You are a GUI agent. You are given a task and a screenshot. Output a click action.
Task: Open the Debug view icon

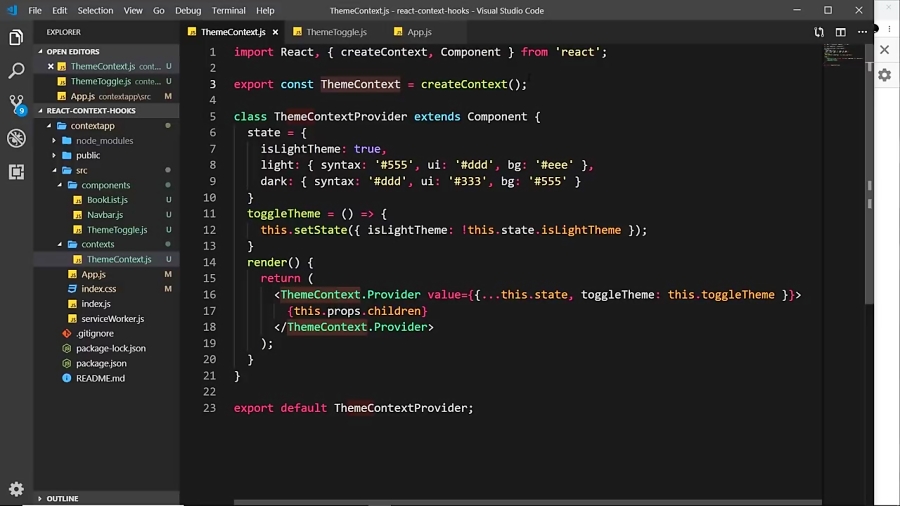(16, 138)
